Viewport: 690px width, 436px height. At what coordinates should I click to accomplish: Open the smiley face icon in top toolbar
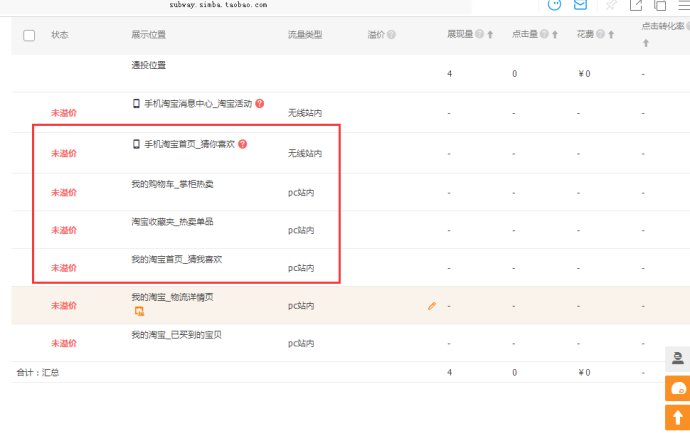554,4
